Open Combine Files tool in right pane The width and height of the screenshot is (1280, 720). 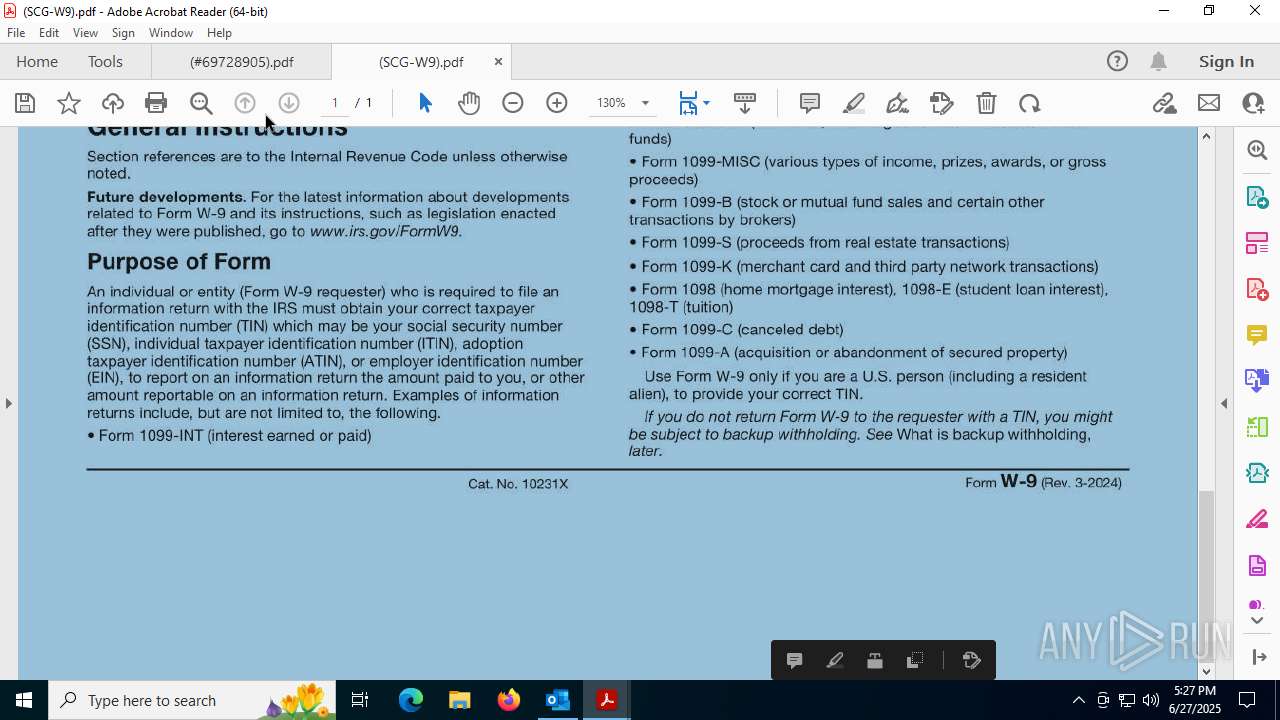(1257, 380)
